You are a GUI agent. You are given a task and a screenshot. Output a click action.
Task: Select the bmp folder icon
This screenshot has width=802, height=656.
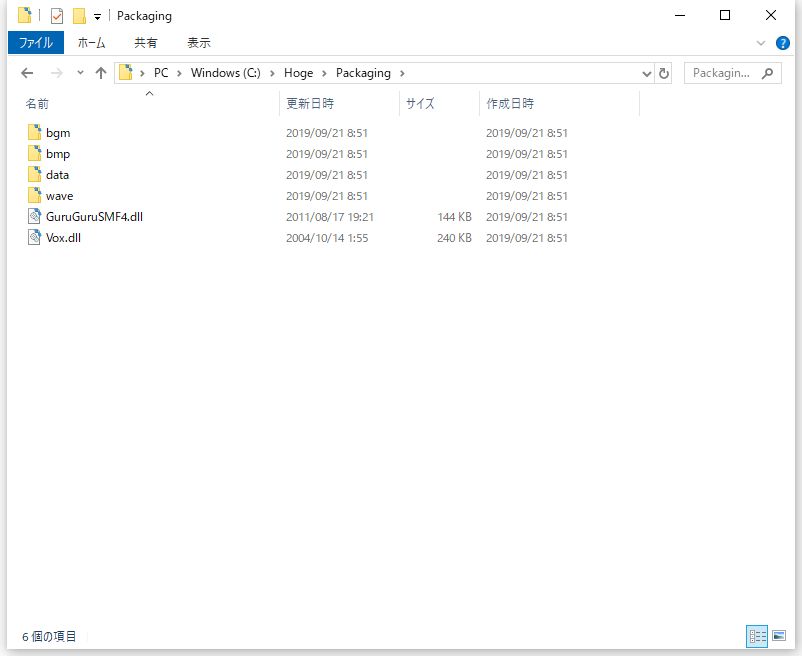point(34,153)
